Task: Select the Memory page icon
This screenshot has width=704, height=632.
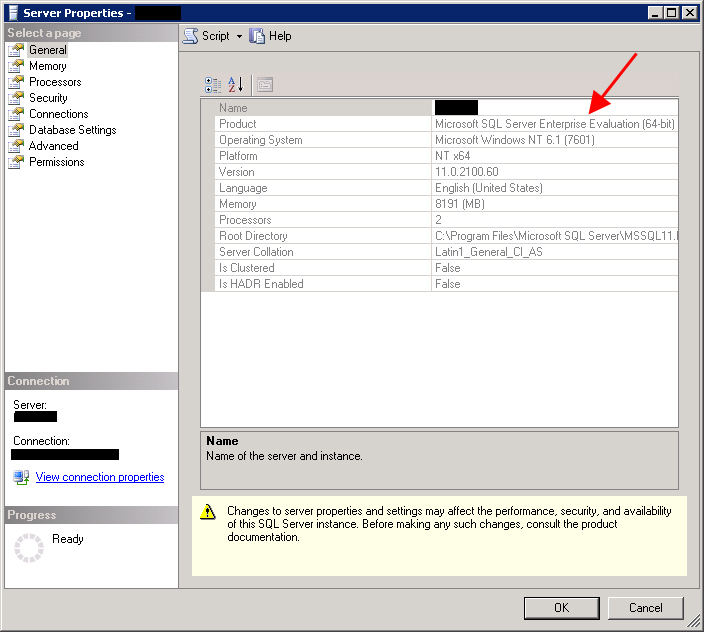Action: tap(16, 66)
